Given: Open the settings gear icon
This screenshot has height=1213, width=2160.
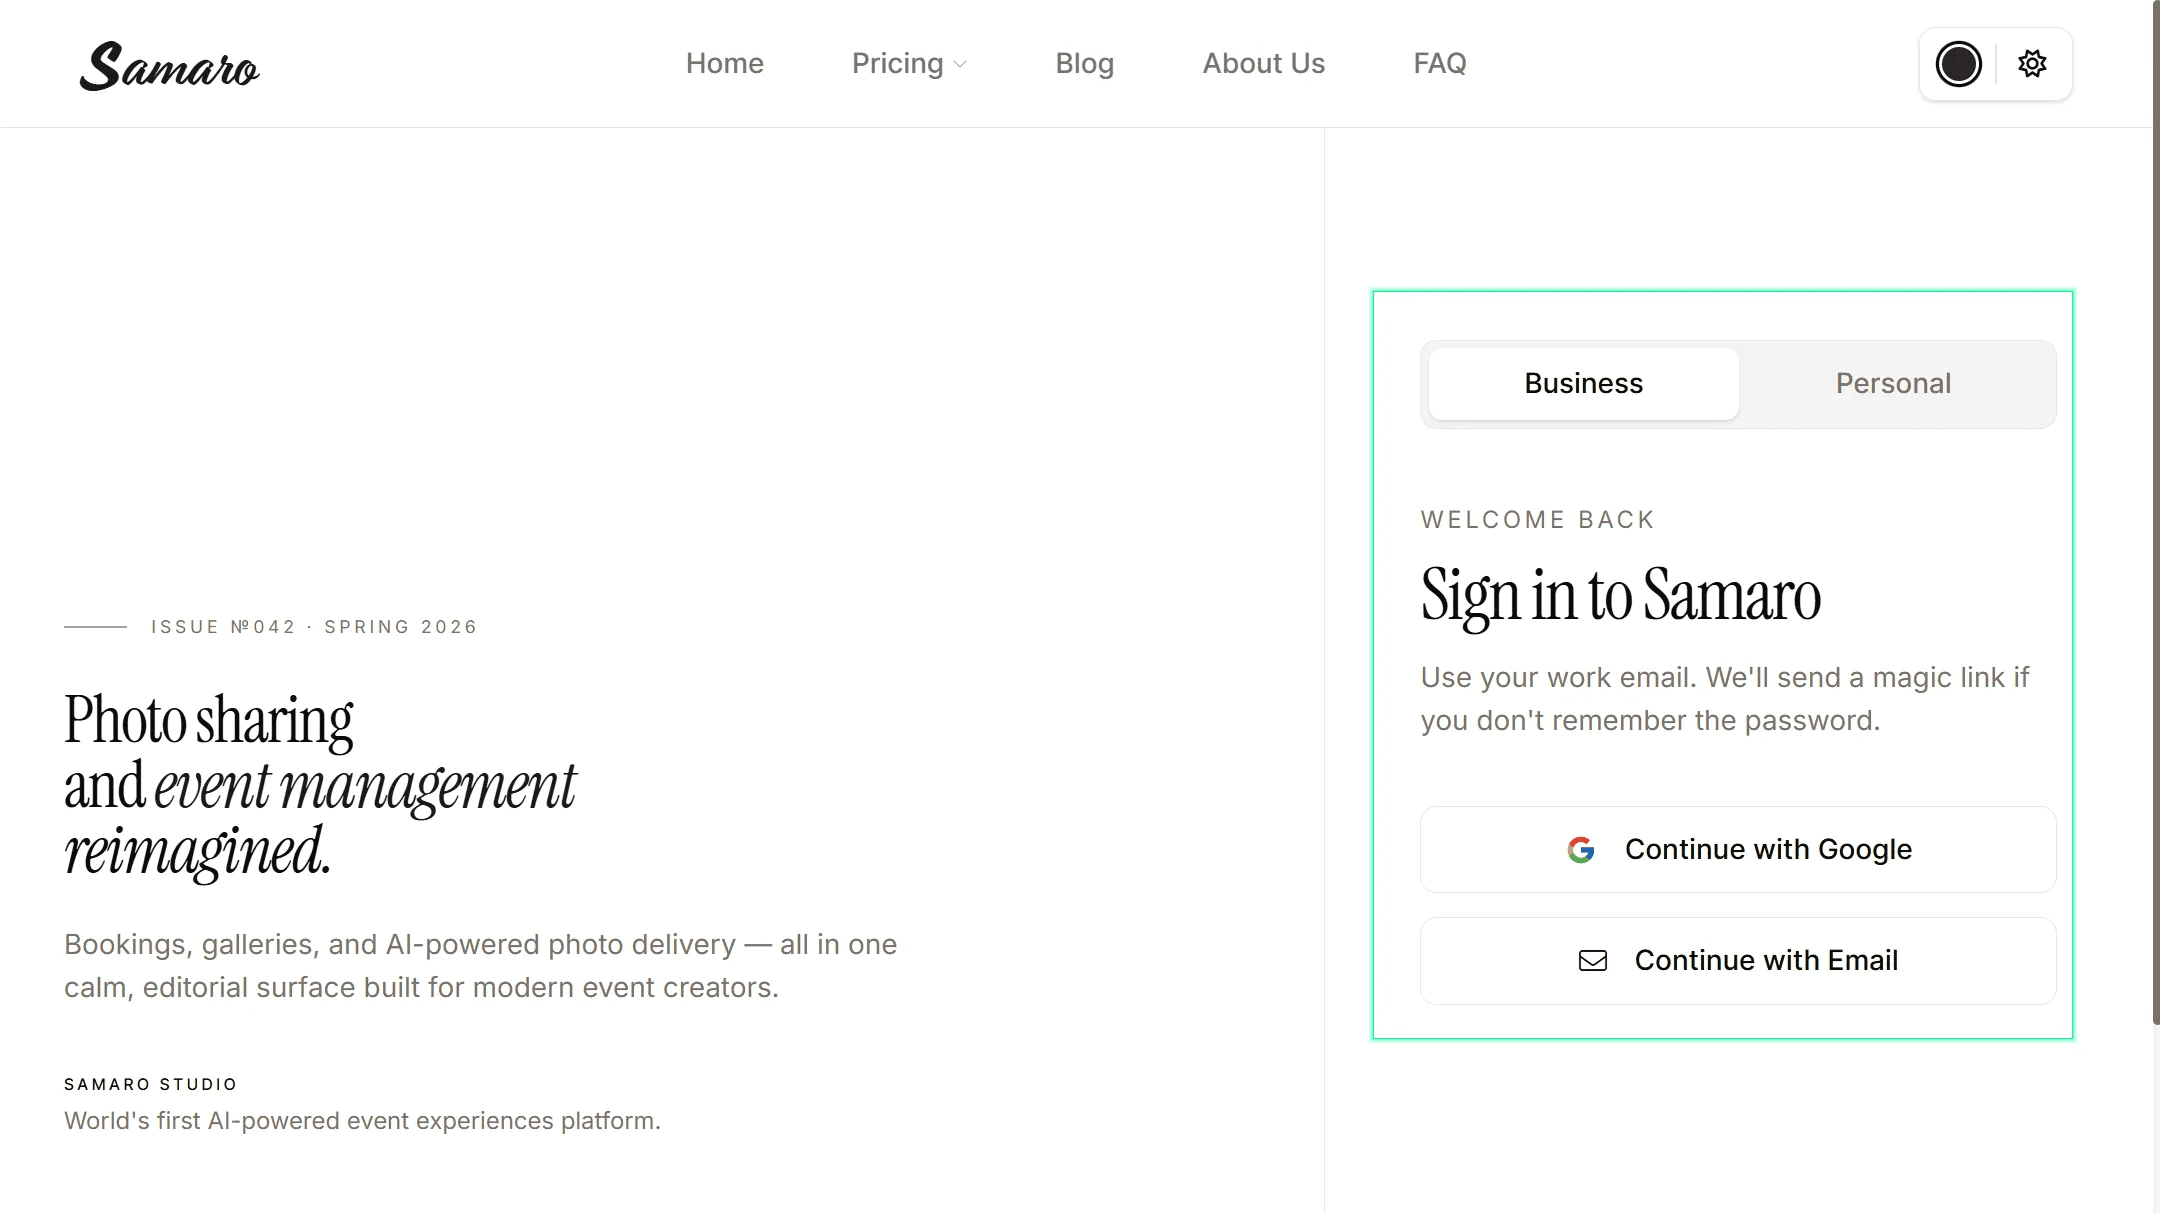Looking at the screenshot, I should tap(2032, 64).
